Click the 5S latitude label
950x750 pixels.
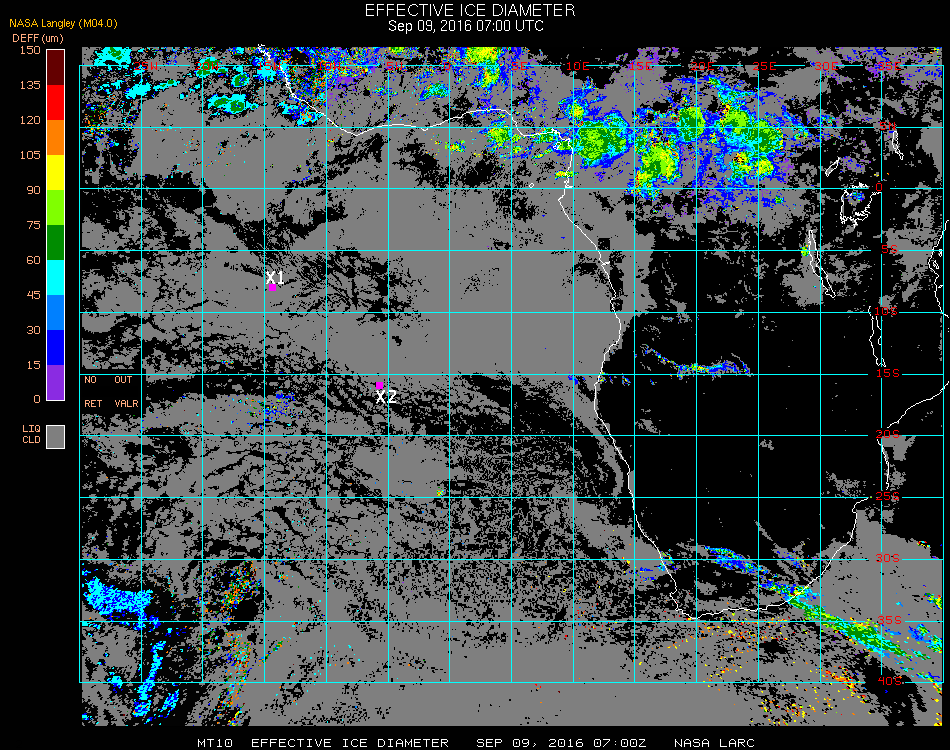click(889, 250)
